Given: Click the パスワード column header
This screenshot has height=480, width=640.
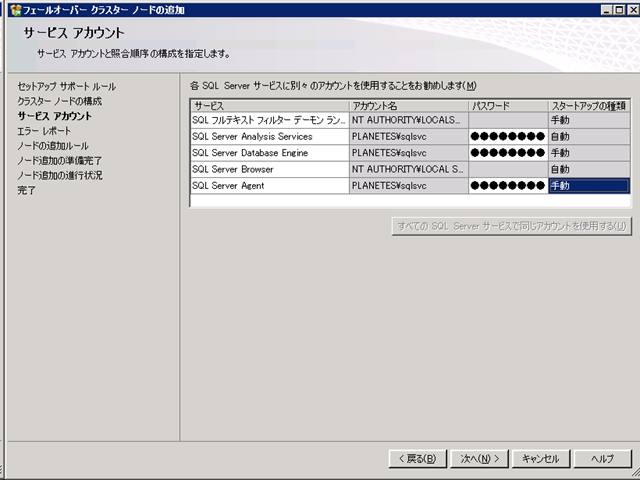Looking at the screenshot, I should pos(508,106).
